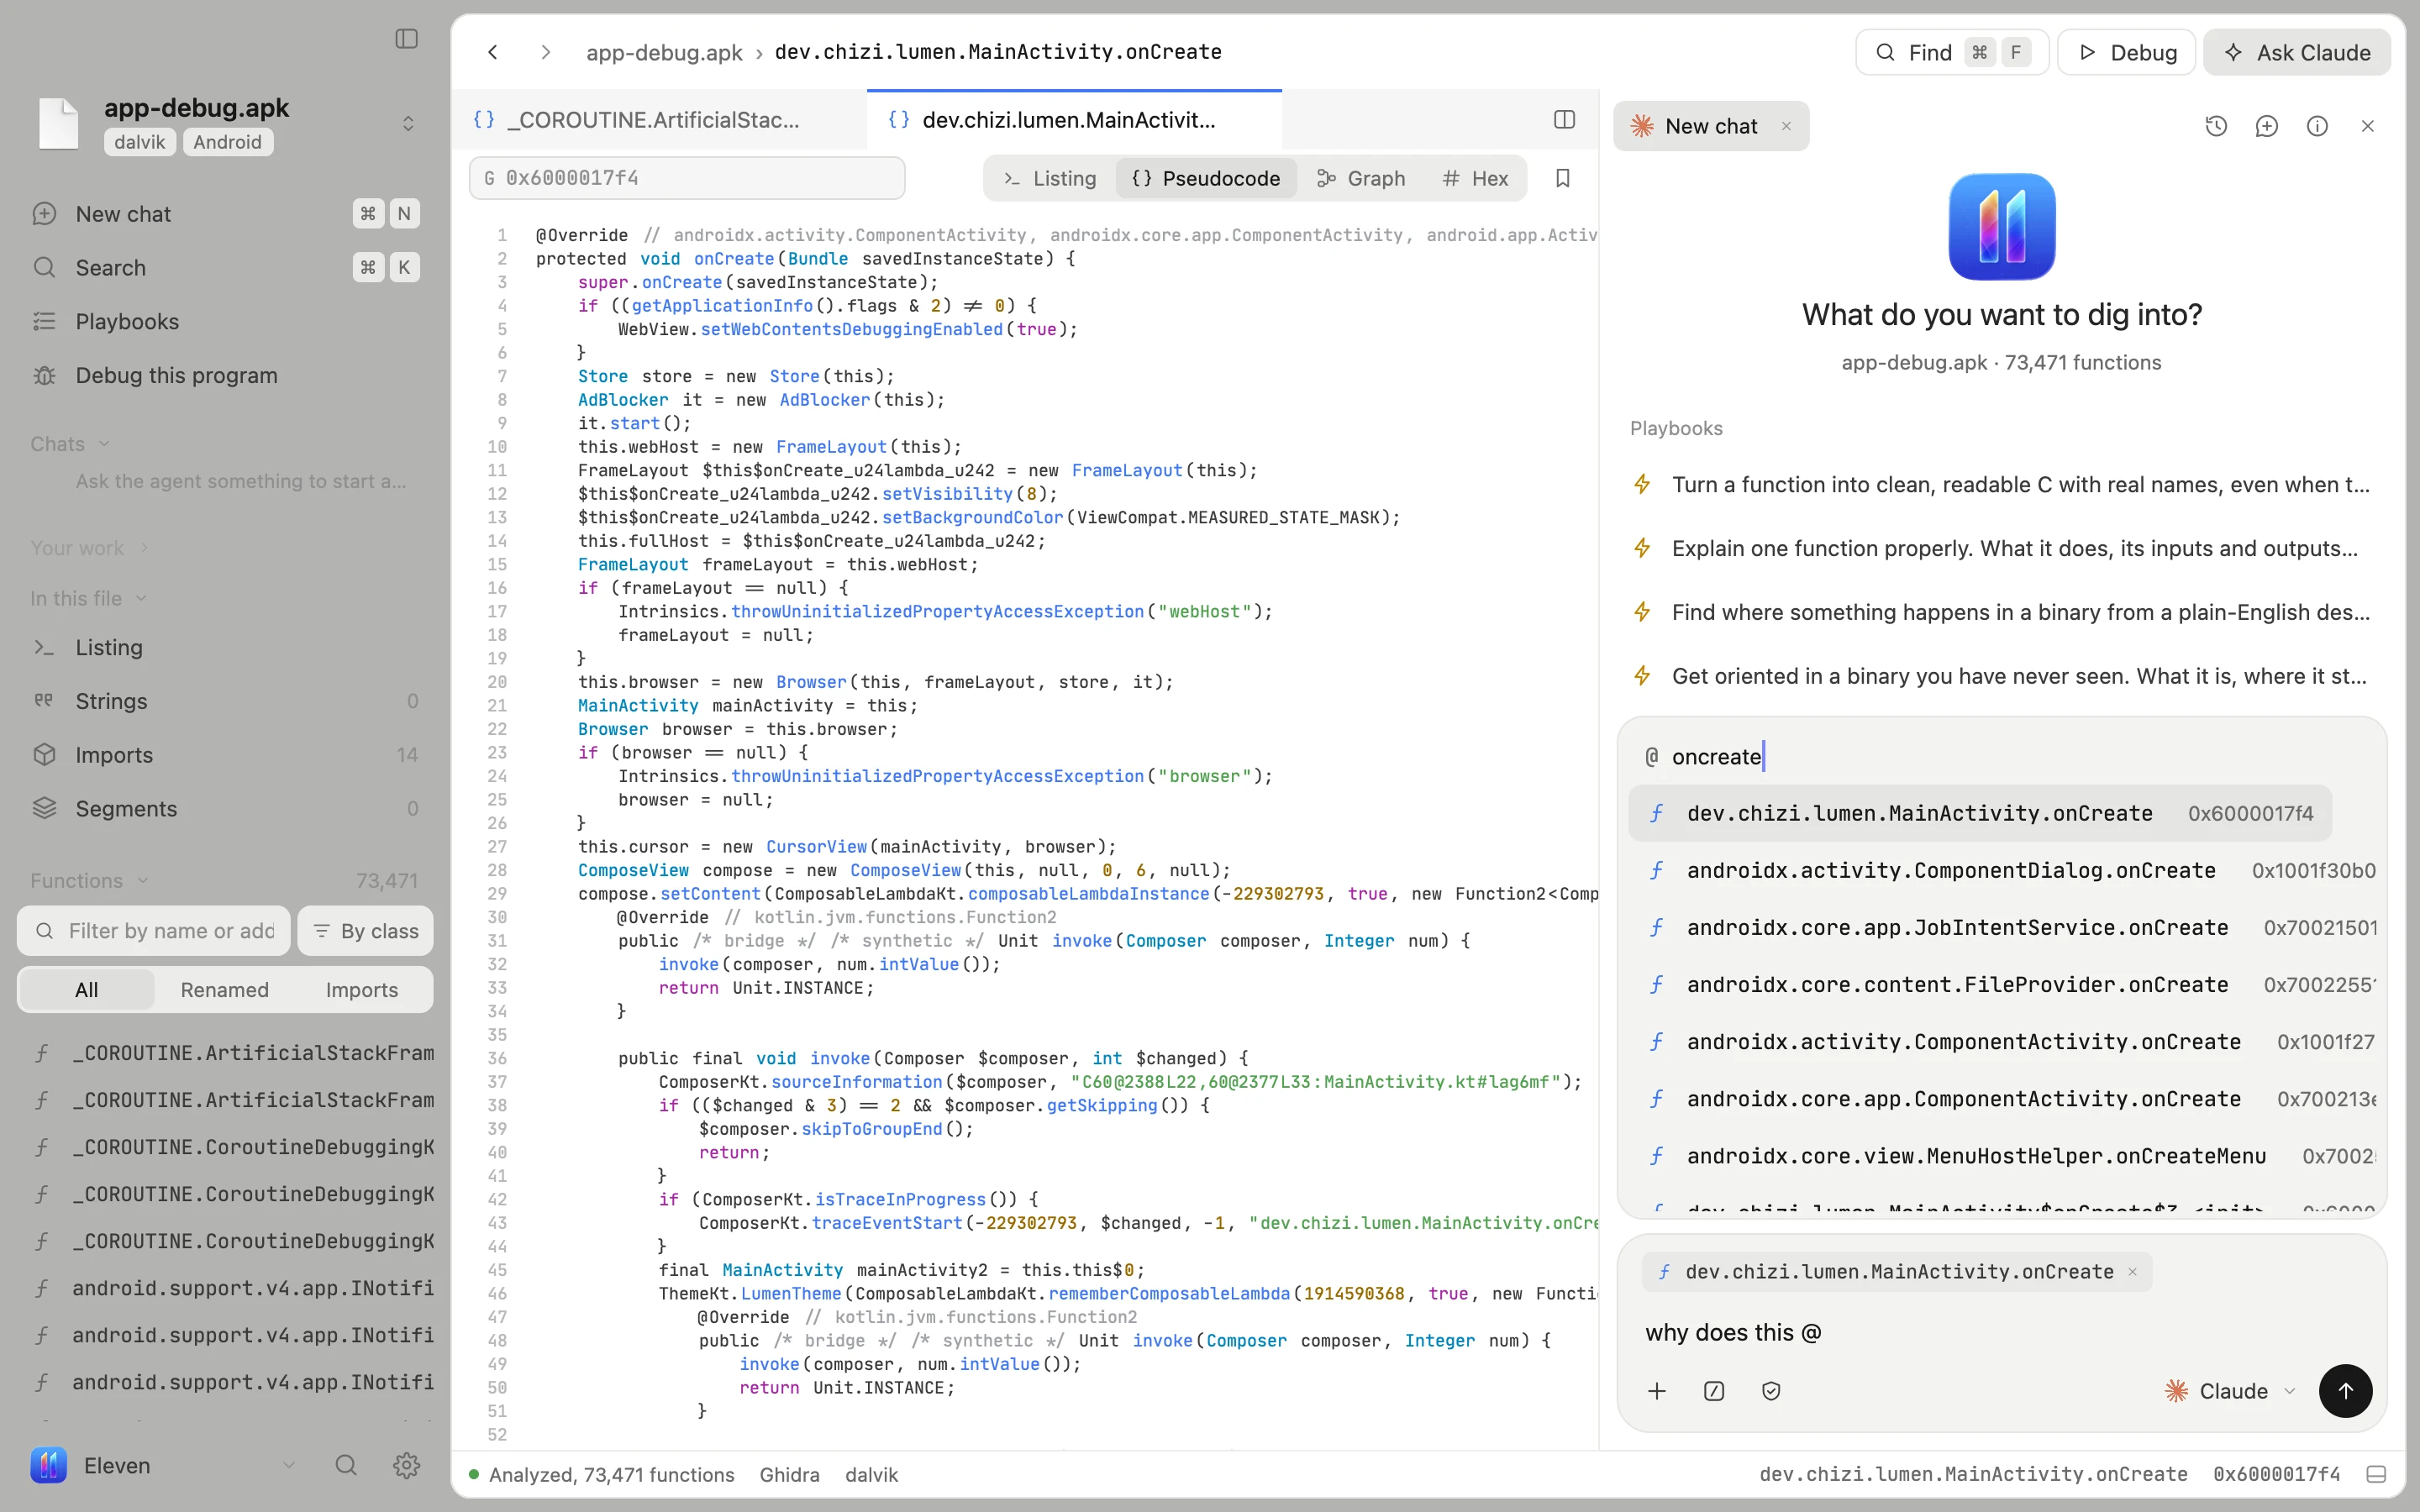Toggle split editor view icon
The image size is (2420, 1512).
(1565, 120)
